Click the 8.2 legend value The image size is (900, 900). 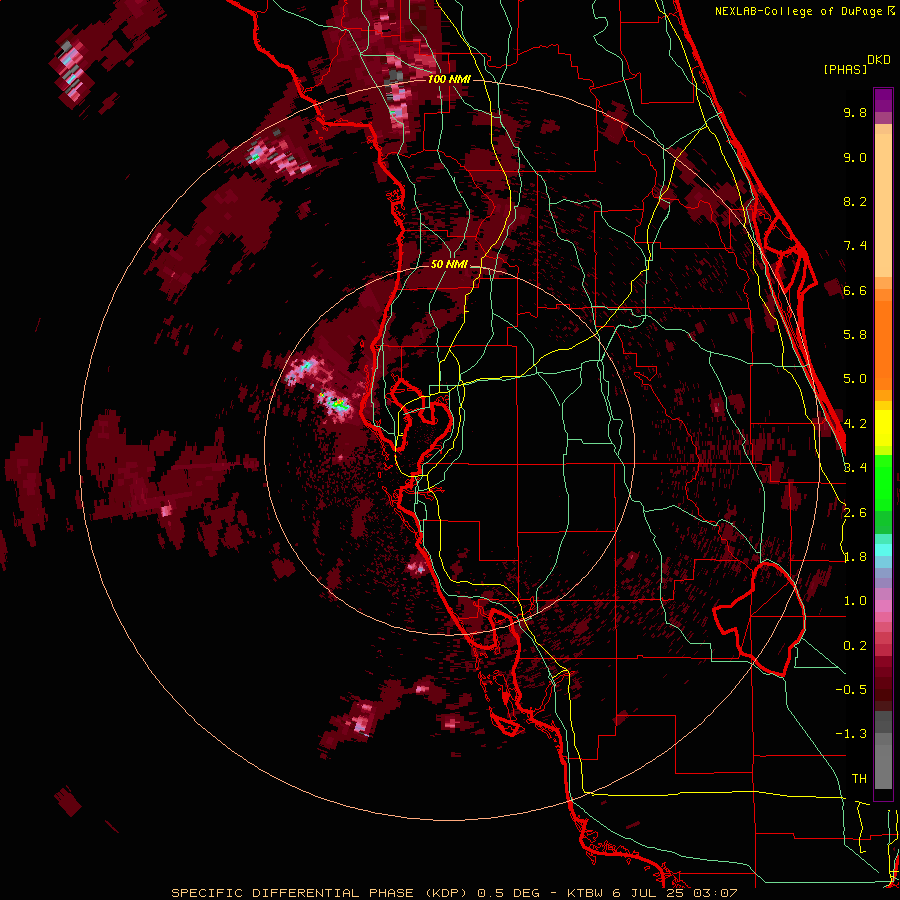coord(855,201)
